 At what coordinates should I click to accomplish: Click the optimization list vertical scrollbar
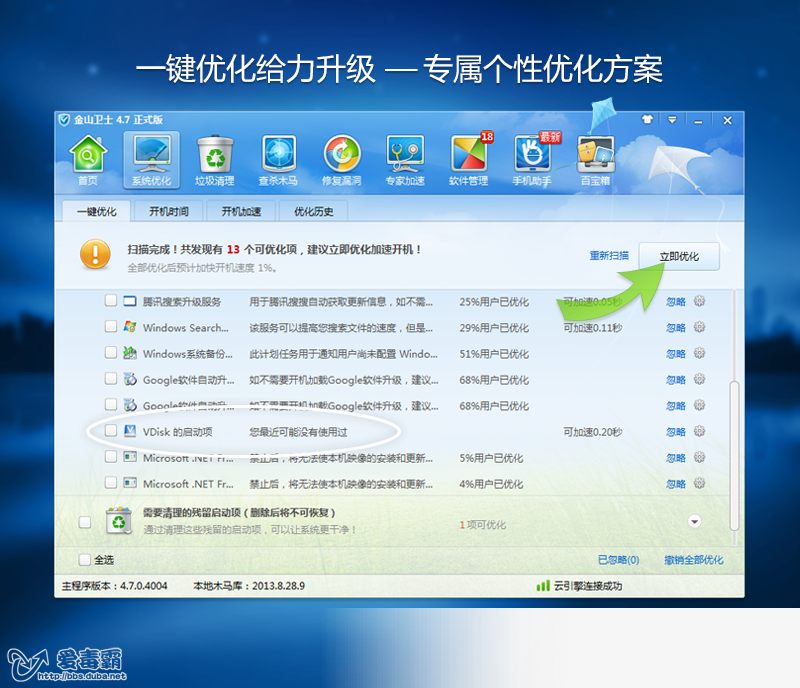coord(735,455)
